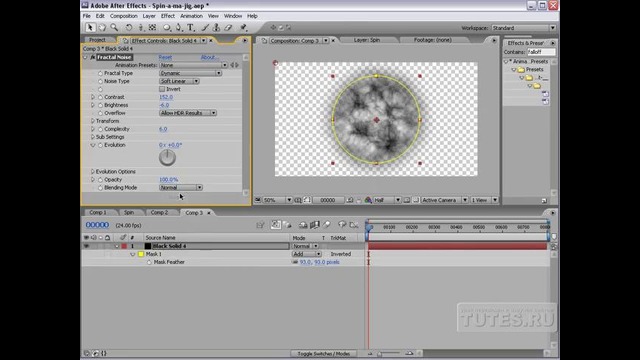Image resolution: width=640 pixels, height=360 pixels.
Task: Open About for Fractal Noise
Action: coord(210,58)
